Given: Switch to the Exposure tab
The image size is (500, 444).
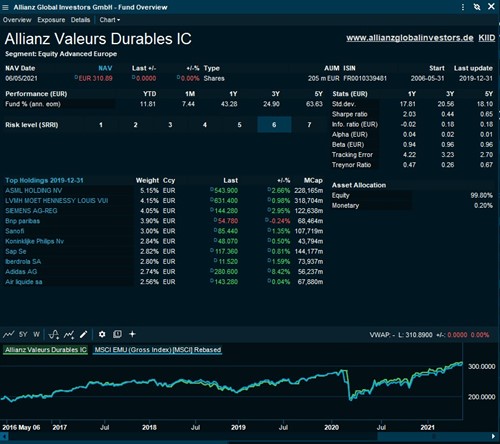Looking at the screenshot, I should pyautogui.click(x=51, y=20).
